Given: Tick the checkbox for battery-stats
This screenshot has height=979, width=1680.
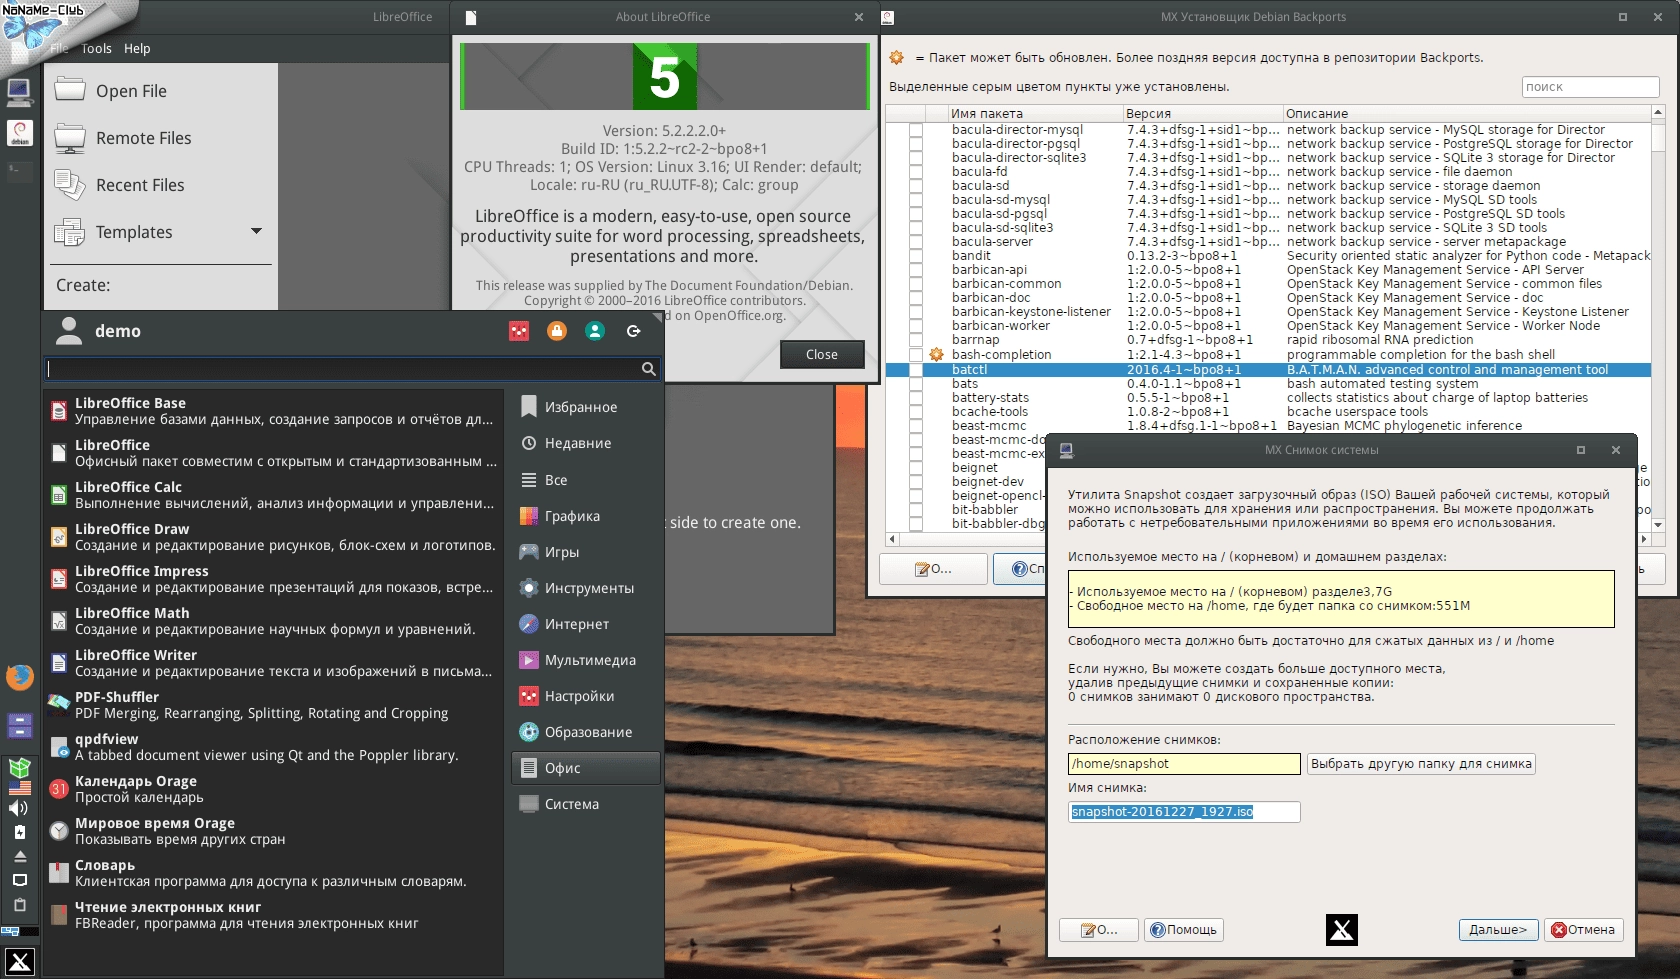Looking at the screenshot, I should (x=916, y=398).
